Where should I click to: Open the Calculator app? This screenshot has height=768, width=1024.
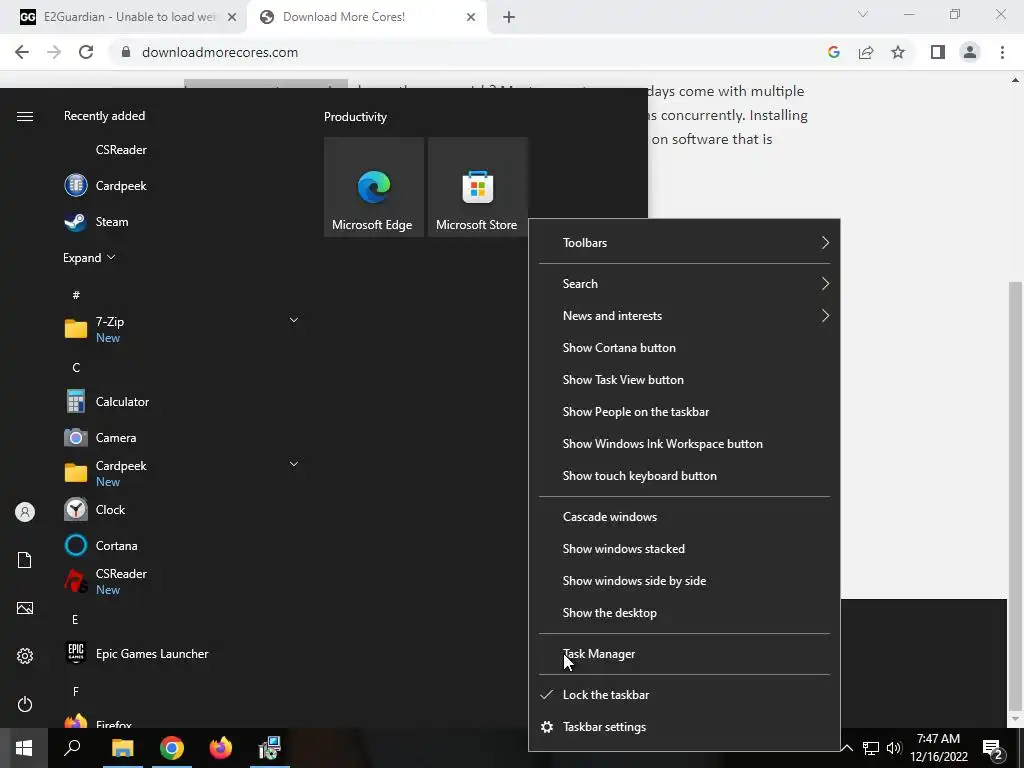[122, 402]
